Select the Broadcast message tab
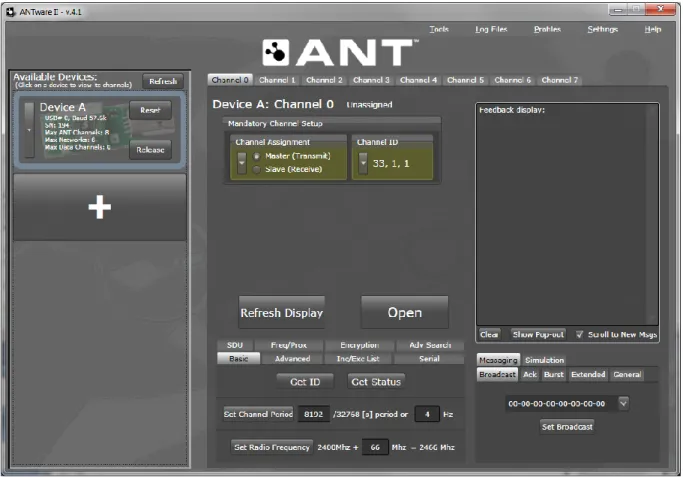683x477 pixels. click(497, 375)
